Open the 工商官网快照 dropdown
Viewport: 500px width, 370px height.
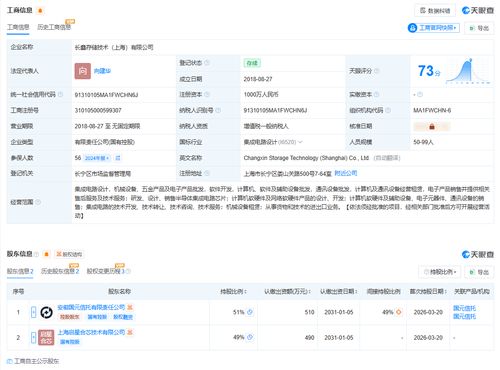(434, 28)
